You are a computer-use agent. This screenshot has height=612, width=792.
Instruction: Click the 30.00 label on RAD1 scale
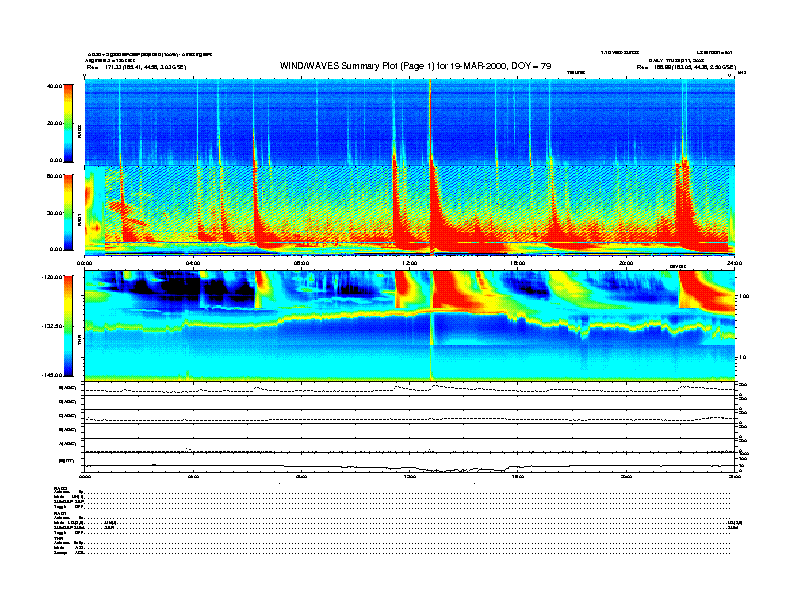pos(54,213)
